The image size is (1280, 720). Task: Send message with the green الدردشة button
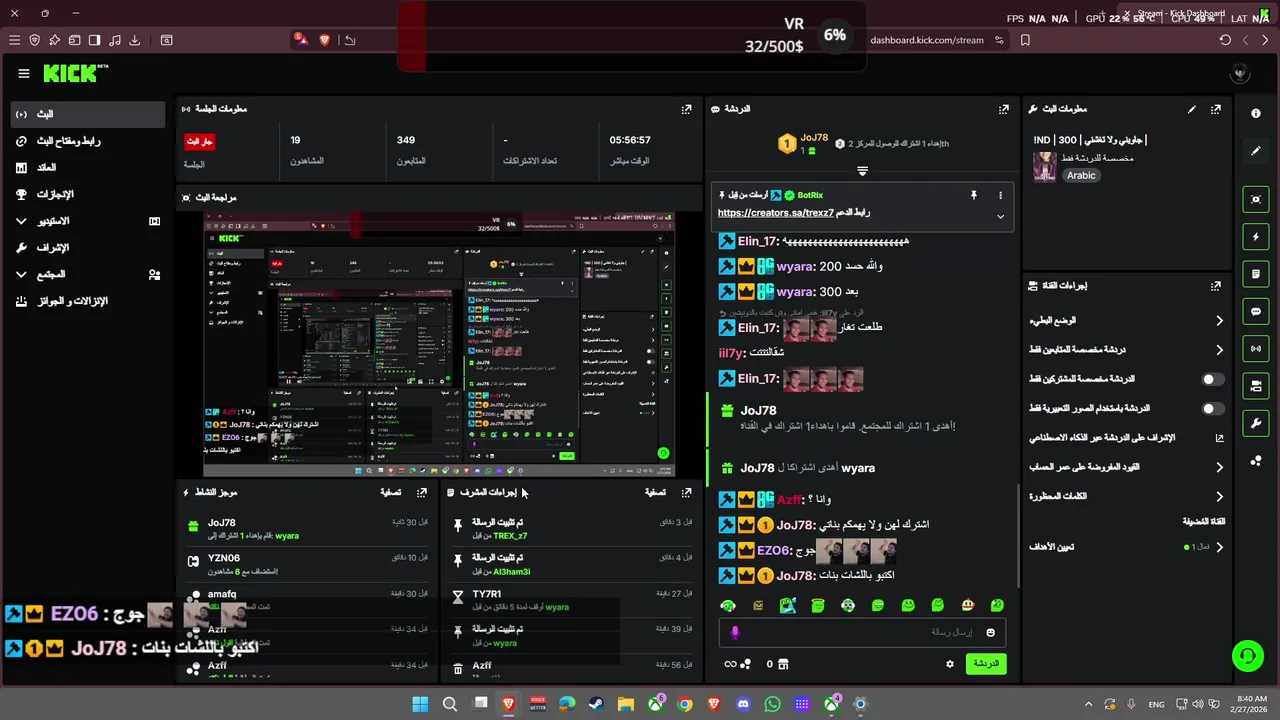pyautogui.click(x=986, y=664)
